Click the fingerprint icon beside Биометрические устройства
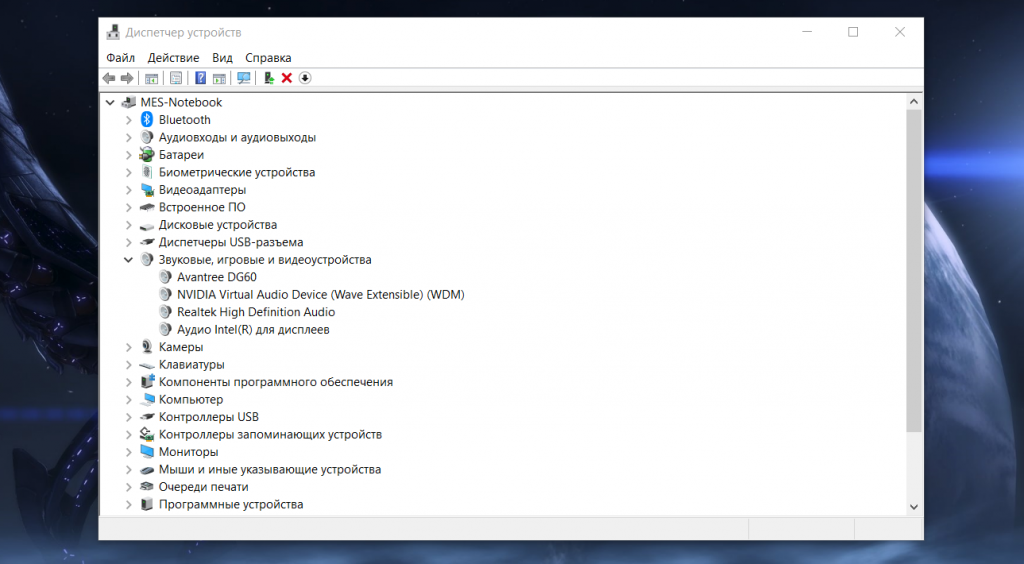 pos(147,172)
